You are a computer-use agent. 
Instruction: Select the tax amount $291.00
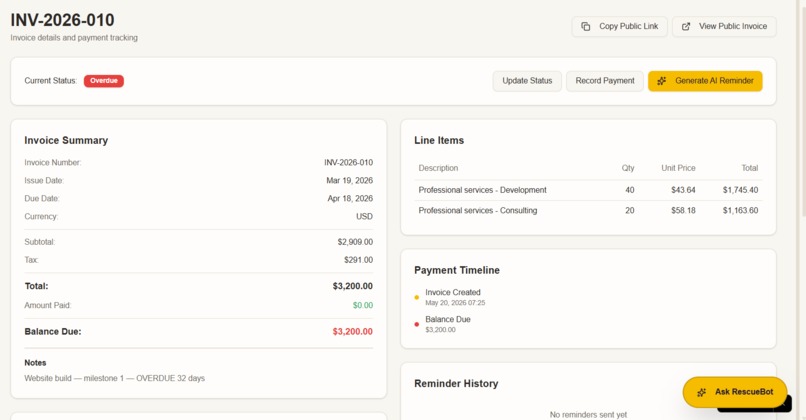358,260
